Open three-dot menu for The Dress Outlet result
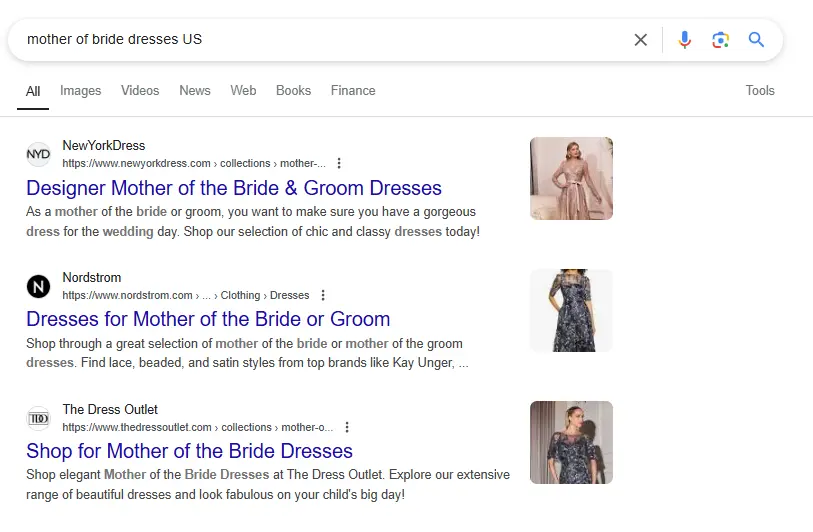 (347, 427)
